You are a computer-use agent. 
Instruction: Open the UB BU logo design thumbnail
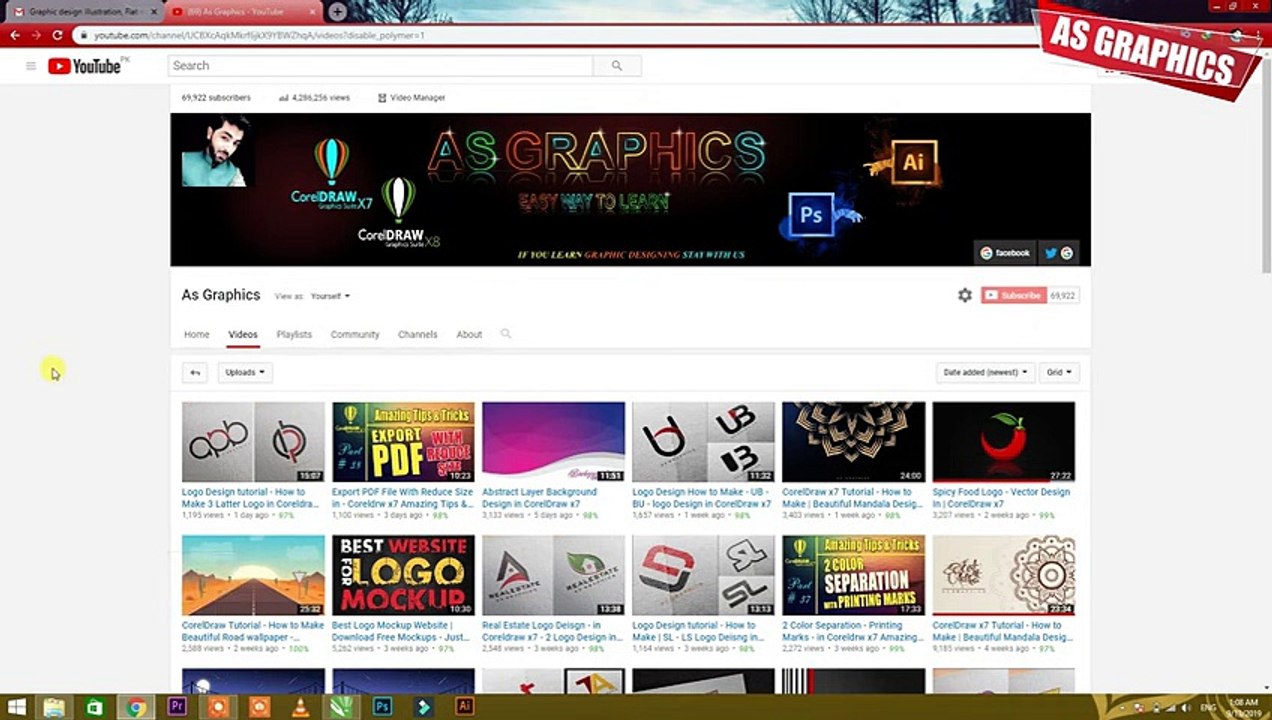[703, 442]
